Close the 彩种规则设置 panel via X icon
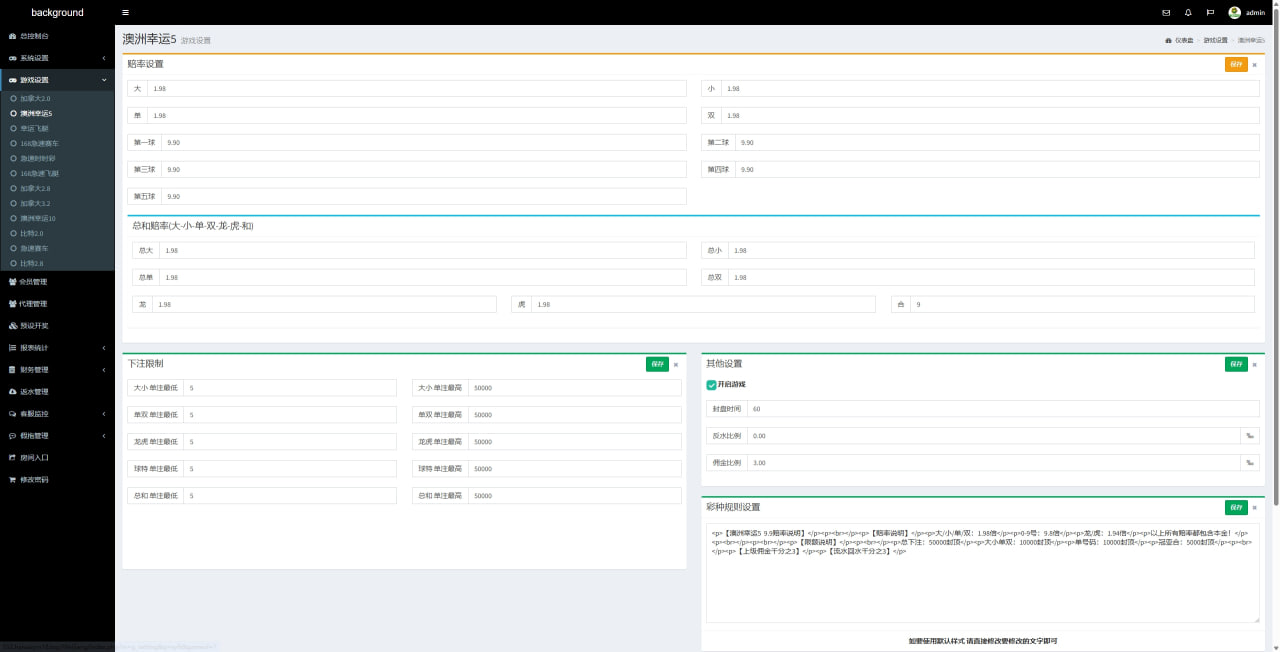1280x652 pixels. point(1255,508)
